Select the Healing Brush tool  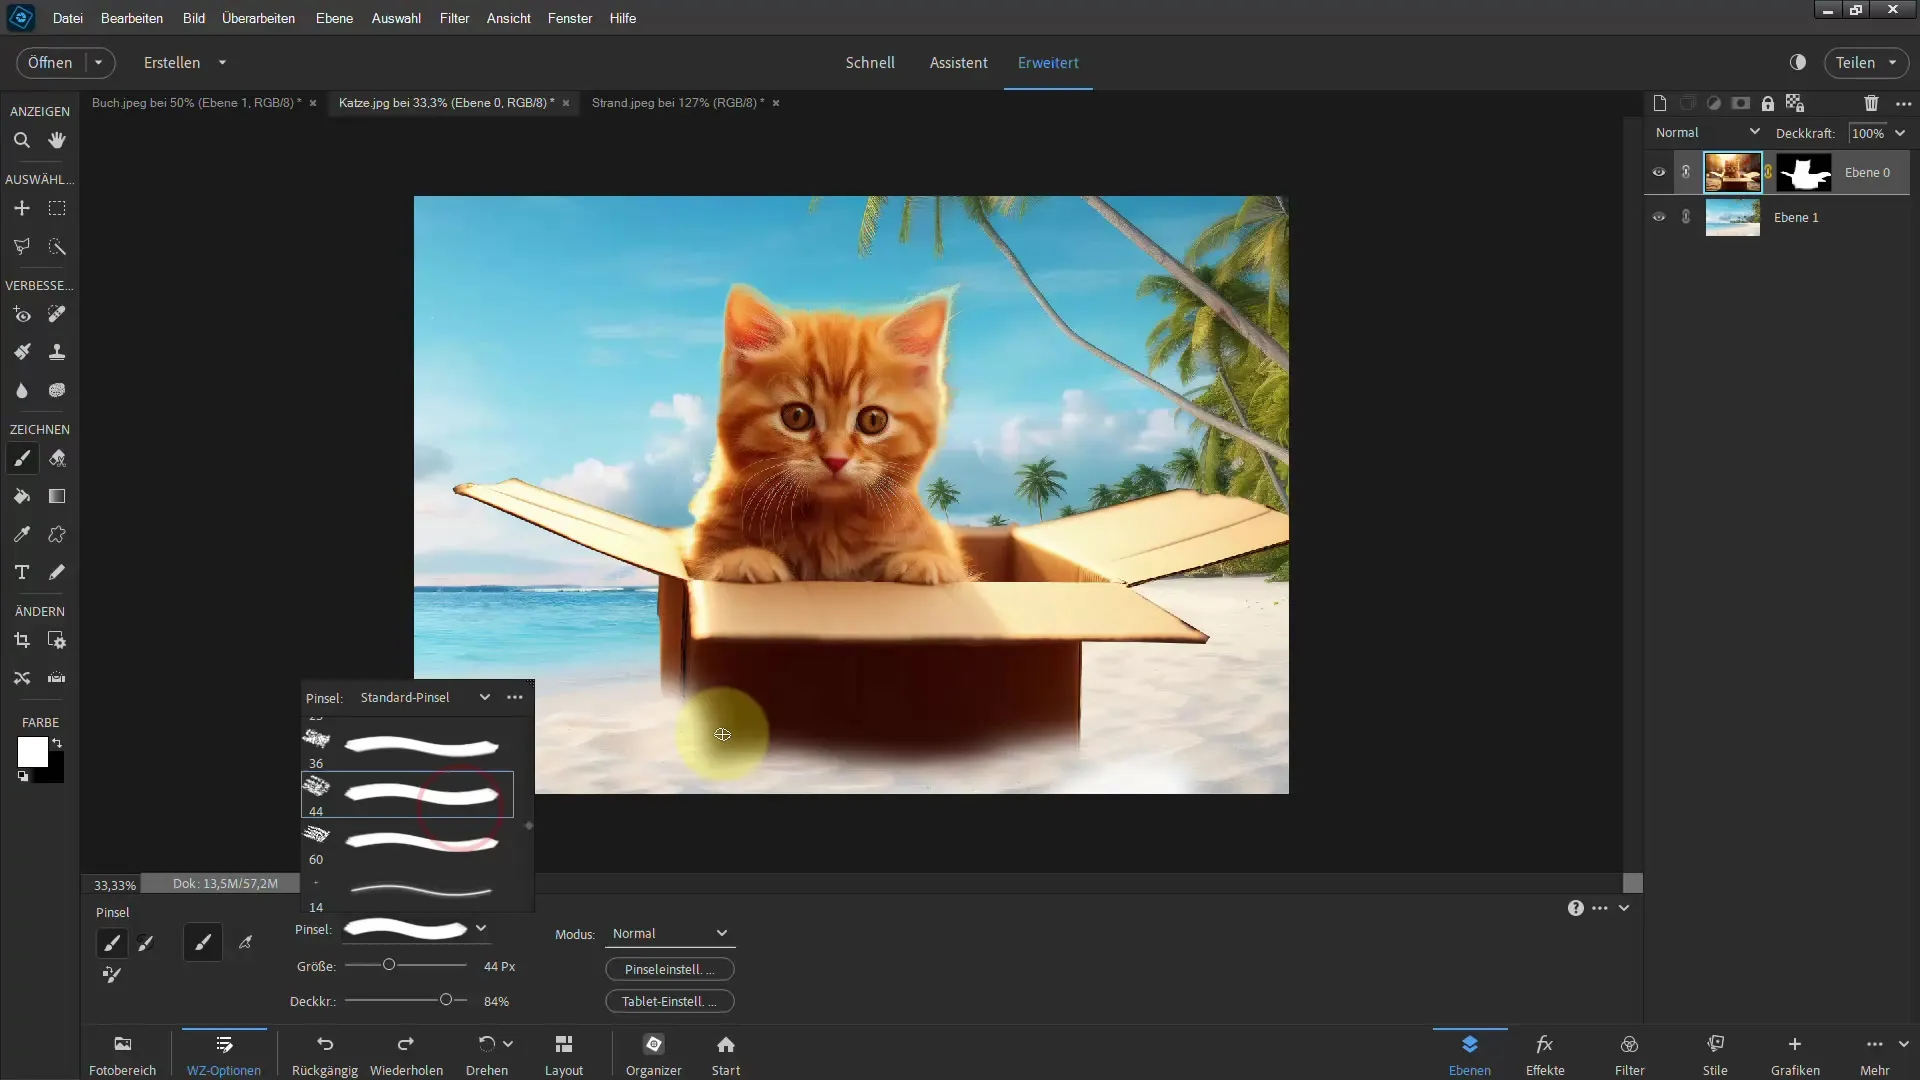57,313
